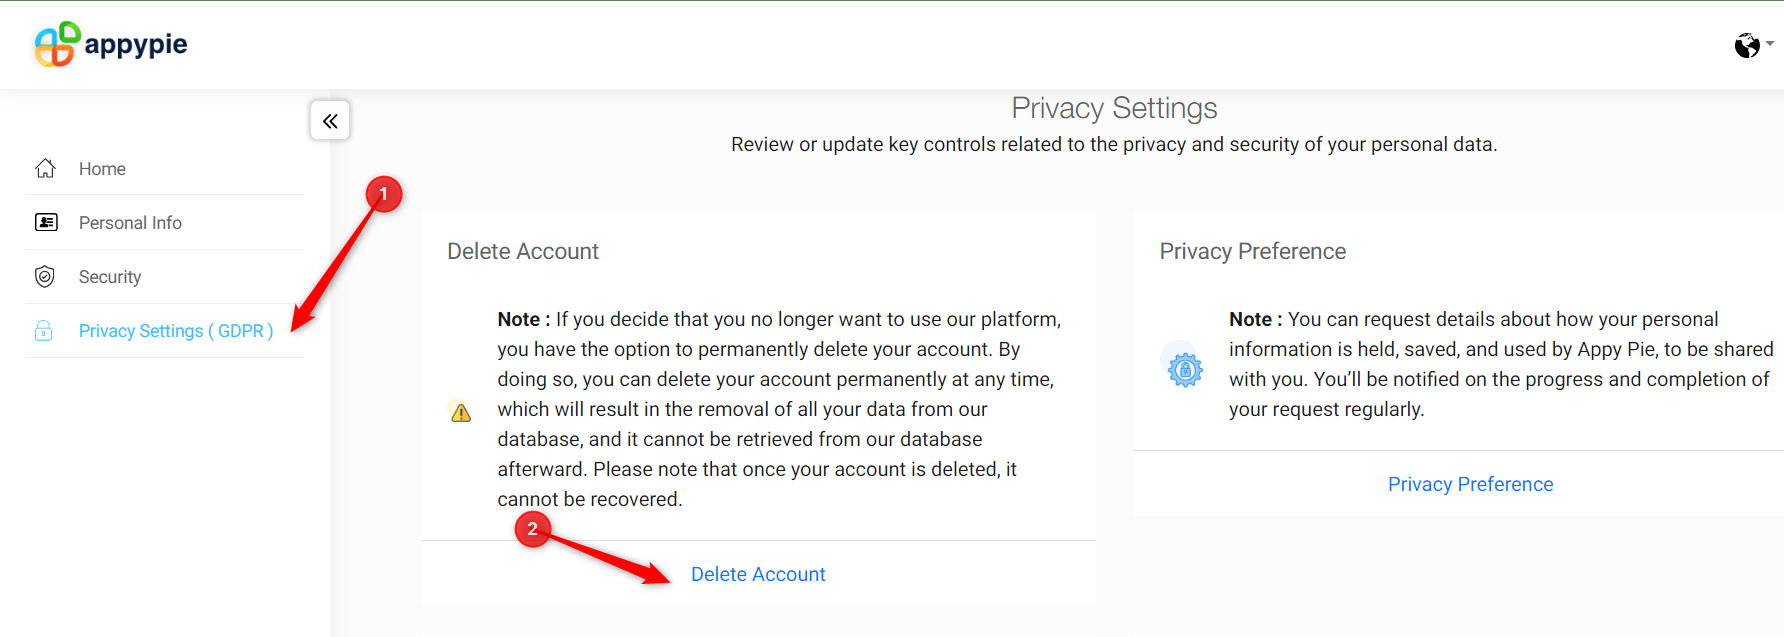The height and width of the screenshot is (637, 1784).
Task: Navigate to Home from the sidebar
Action: point(102,168)
